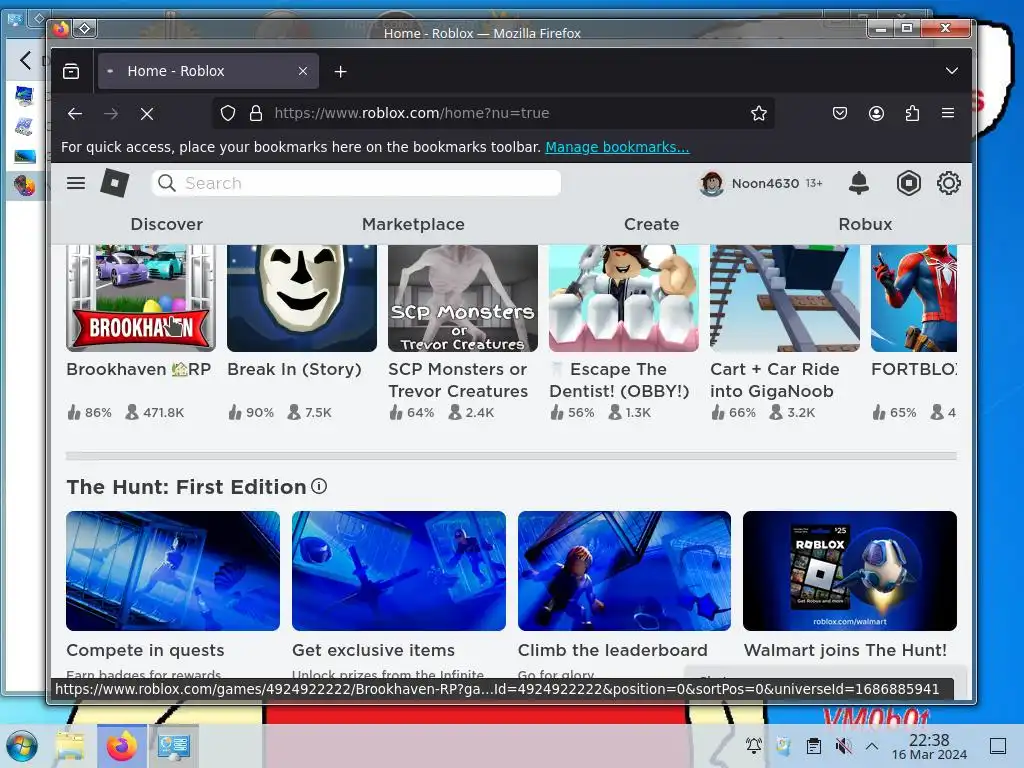
Task: Open Roblox settings gear
Action: tap(948, 183)
